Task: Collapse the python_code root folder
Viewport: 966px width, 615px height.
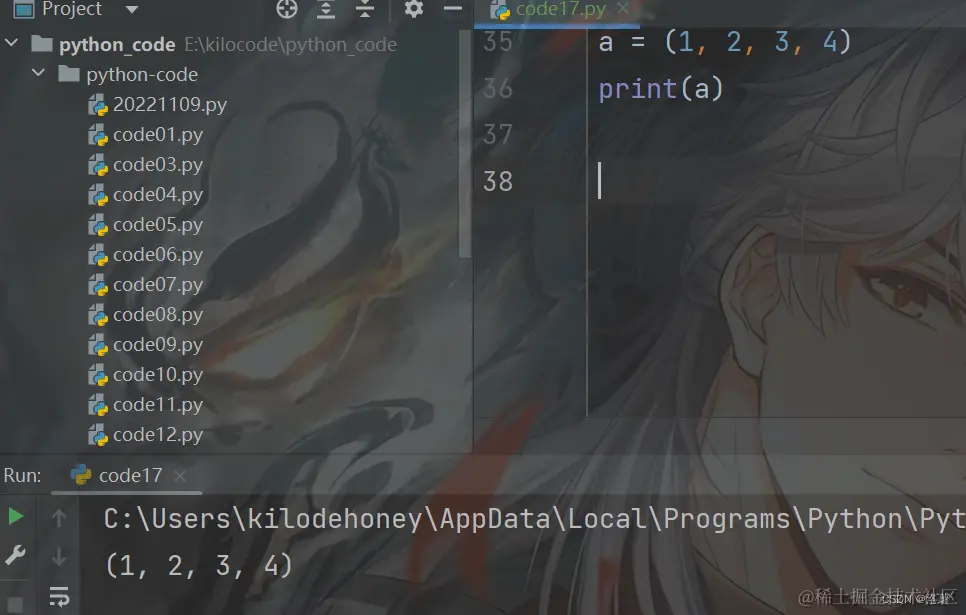Action: [12, 43]
